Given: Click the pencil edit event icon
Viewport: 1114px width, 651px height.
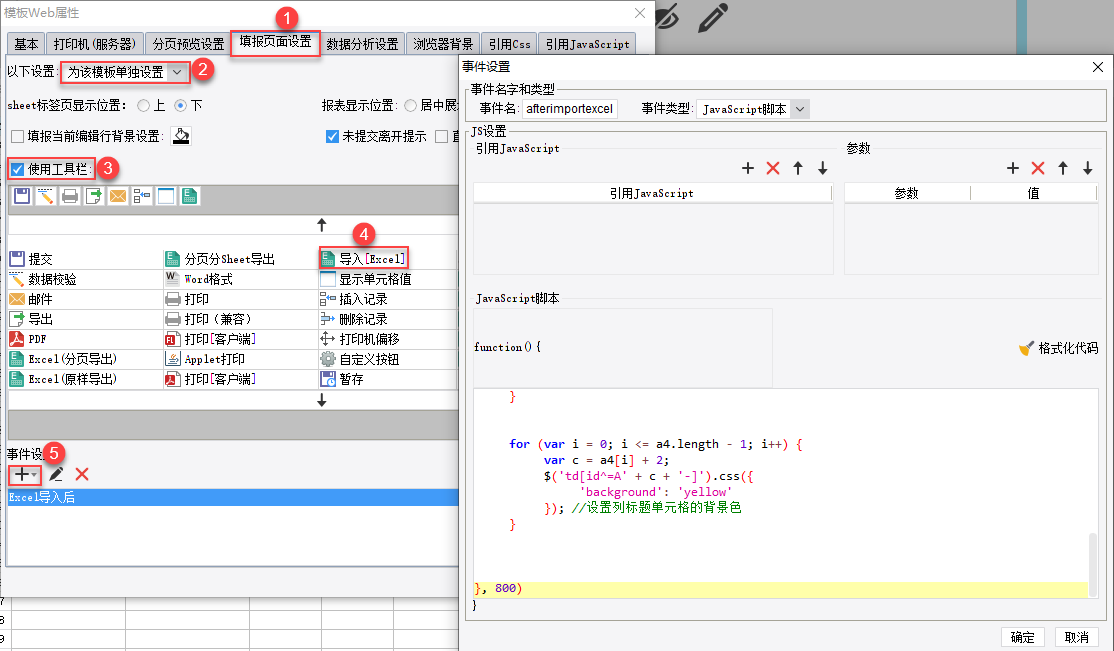Looking at the screenshot, I should tap(57, 474).
